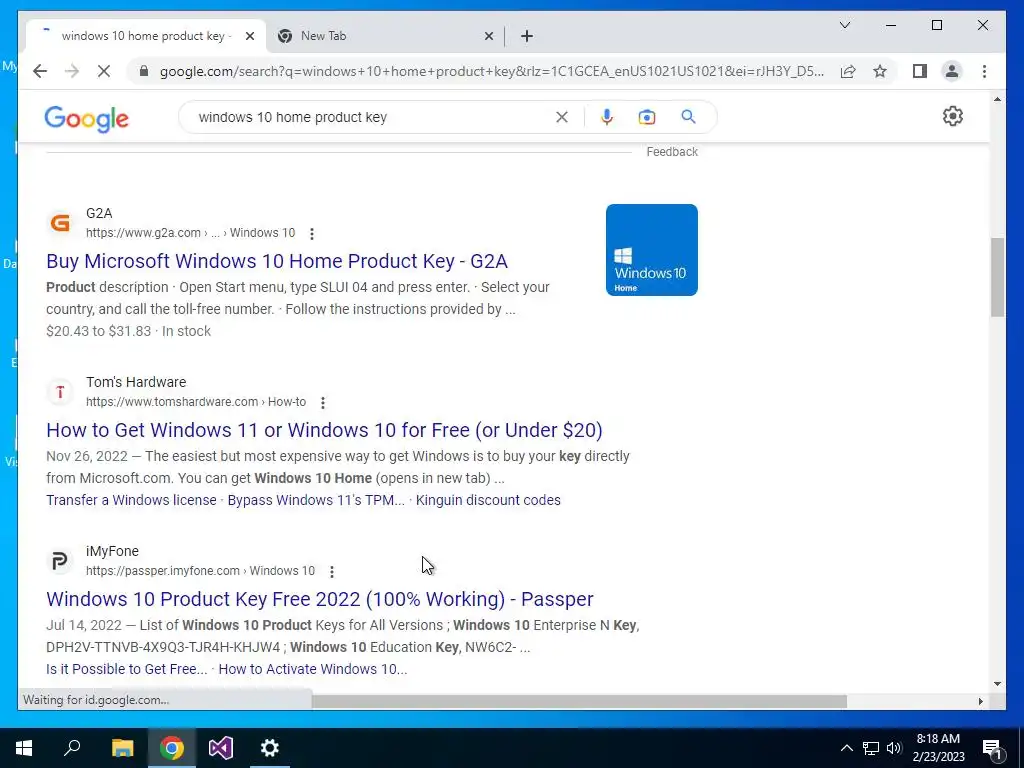
Task: Open Settings app from taskbar
Action: (x=270, y=748)
